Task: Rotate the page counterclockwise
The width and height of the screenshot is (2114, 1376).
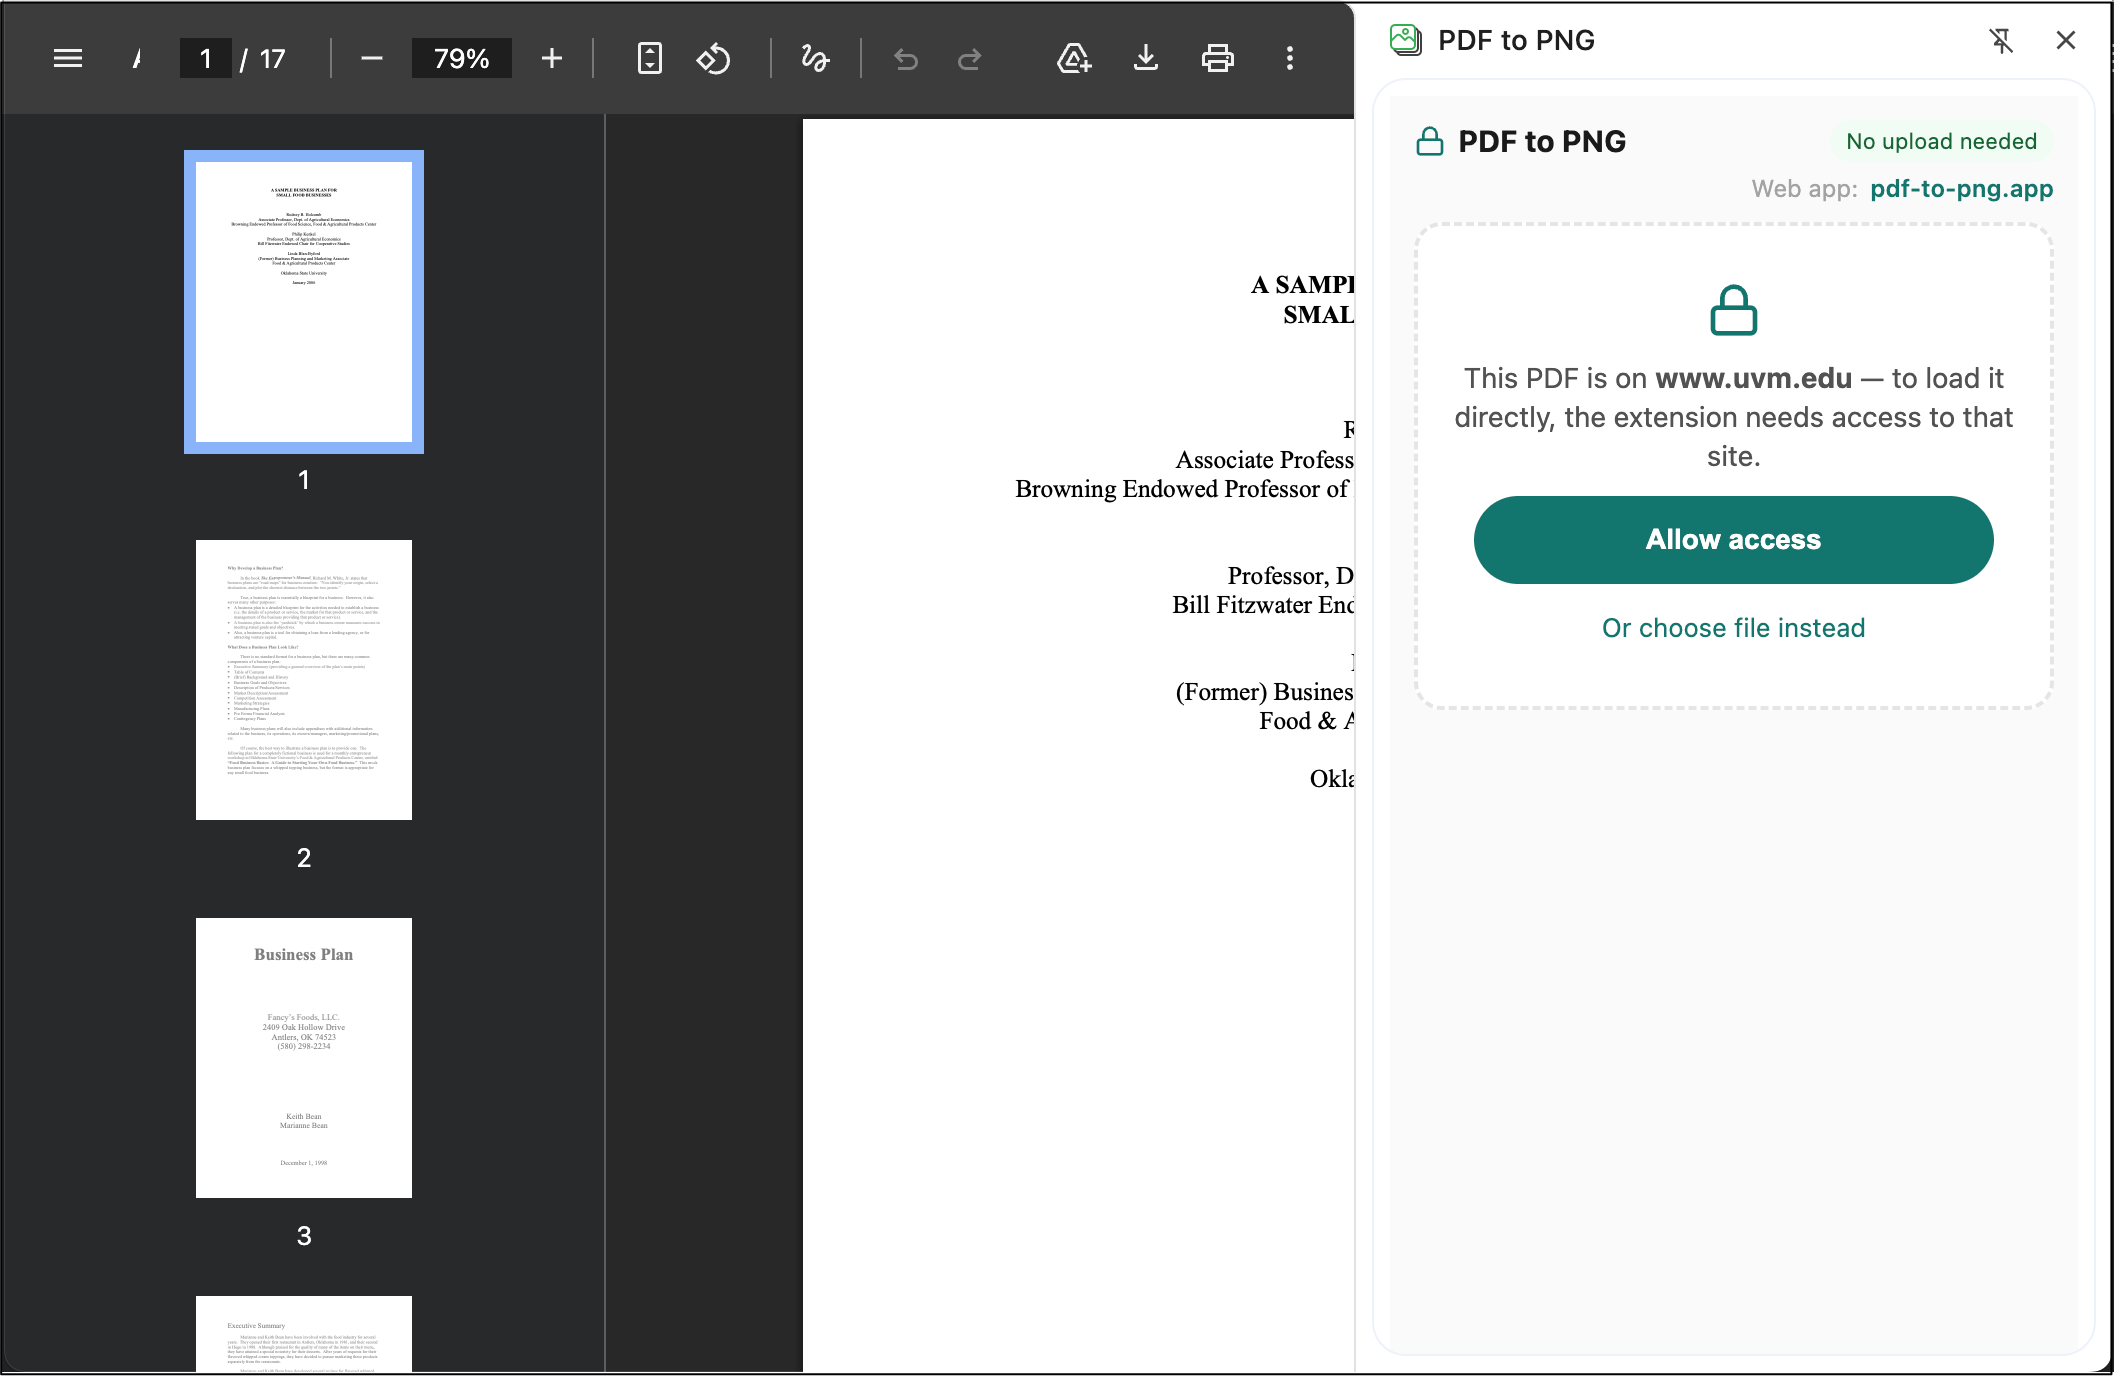Action: coord(713,58)
